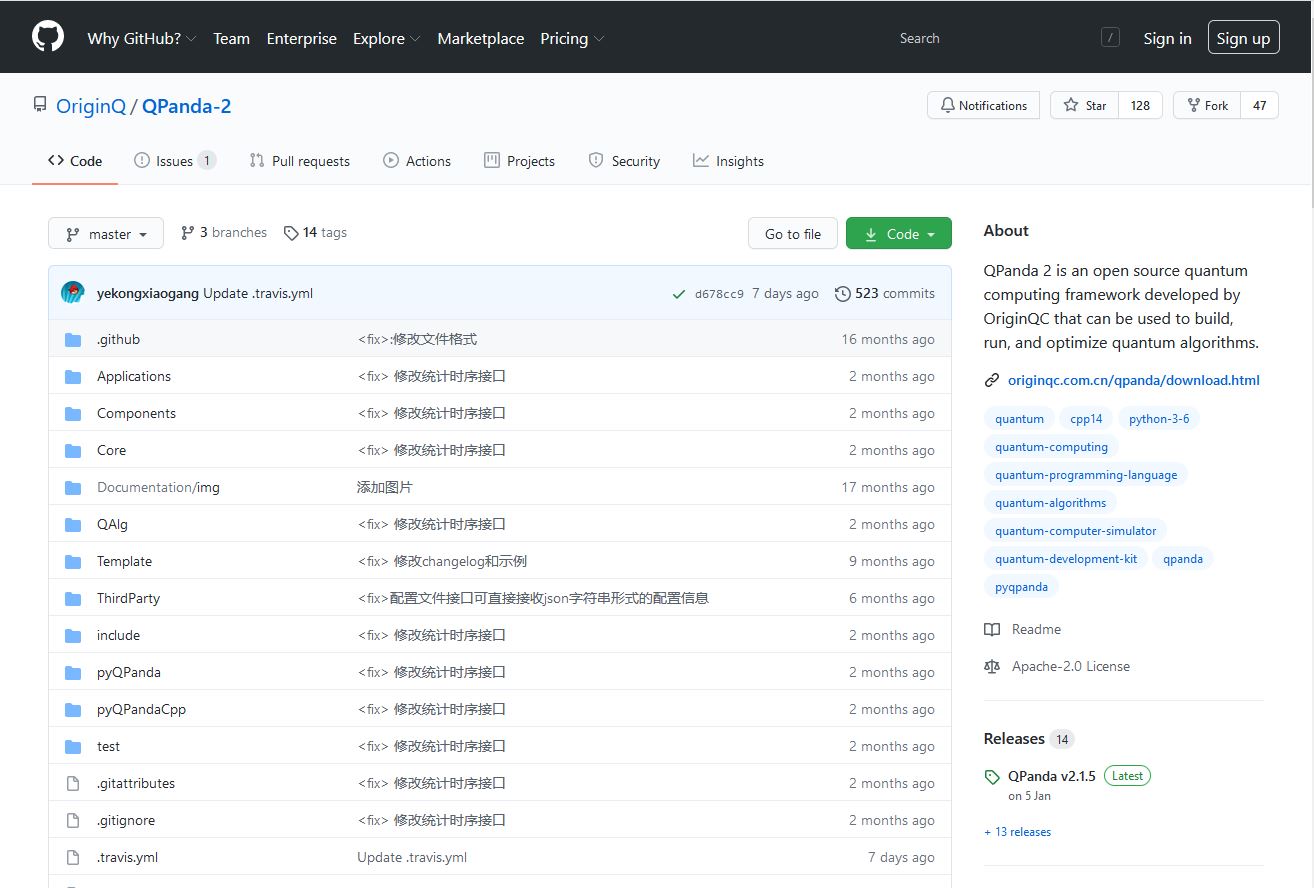Viewport: 1314px width, 888px height.
Task: Open the Components folder name
Action: (x=136, y=414)
